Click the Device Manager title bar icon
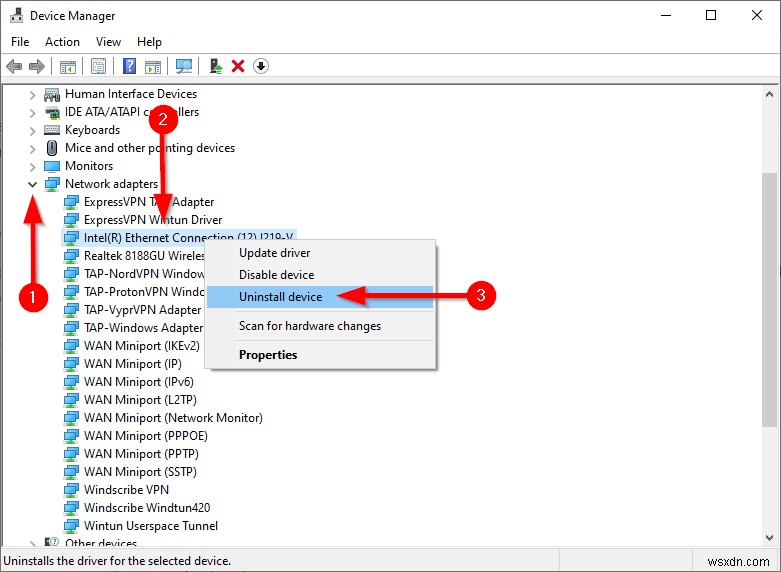 coord(16,15)
